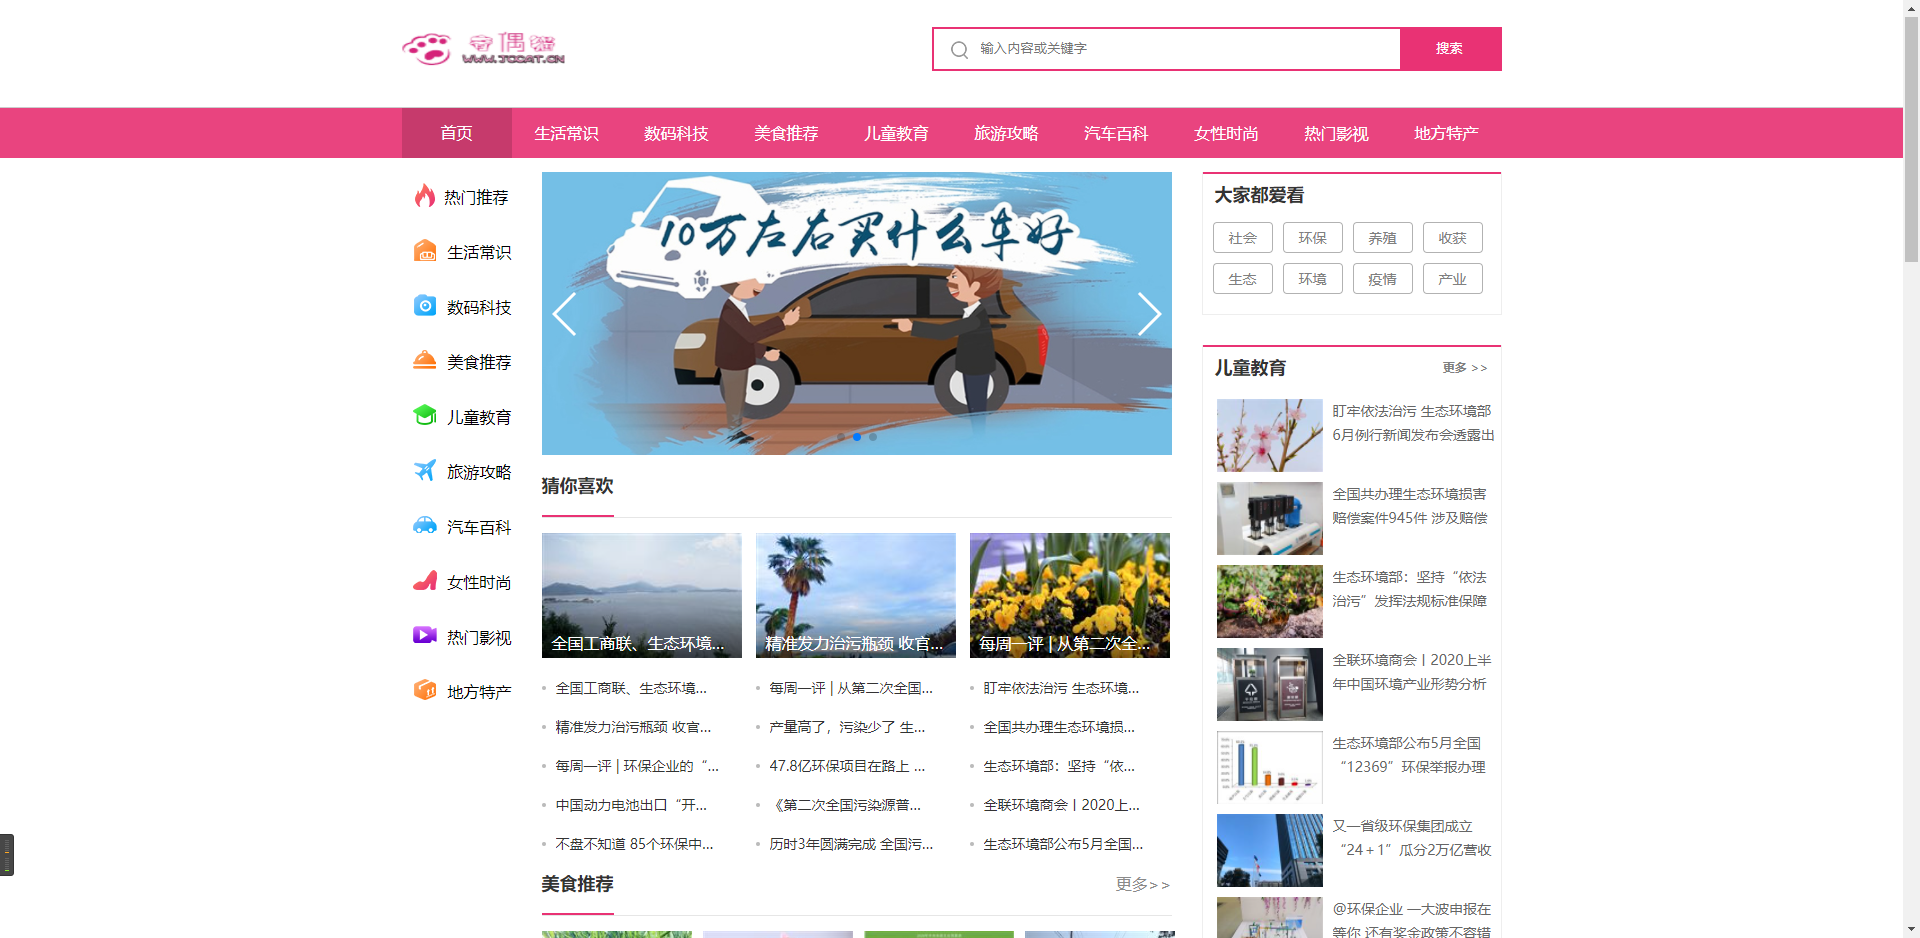Click the site logo with the paw print
This screenshot has height=938, width=1920.
484,48
